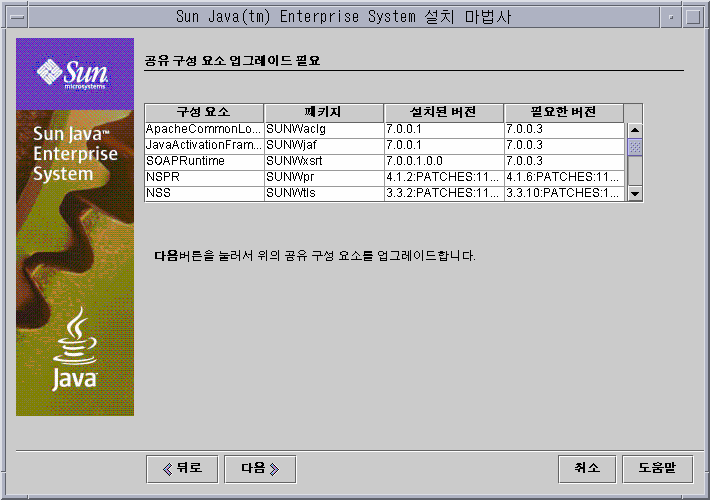Click the 구성 요소 column header

point(204,113)
